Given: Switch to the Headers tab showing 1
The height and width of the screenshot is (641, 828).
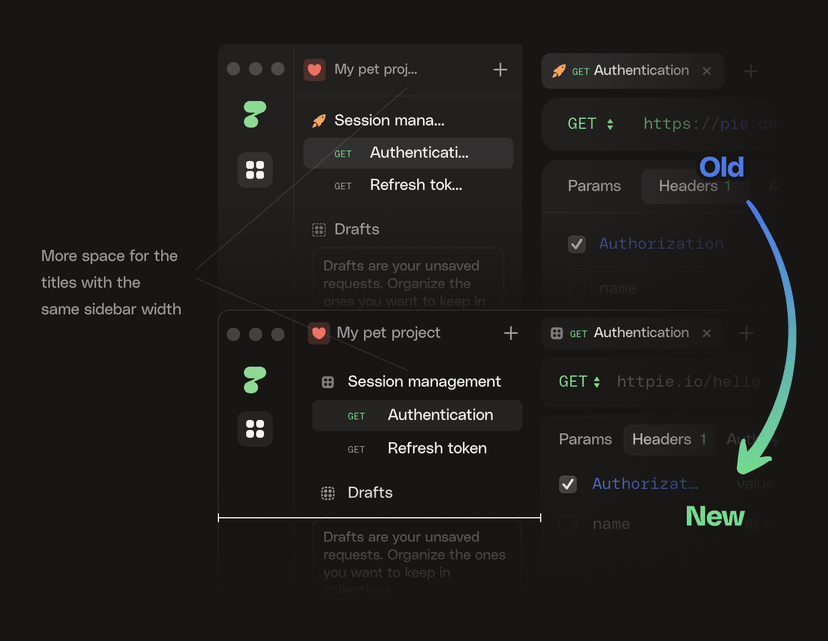Looking at the screenshot, I should (x=669, y=439).
